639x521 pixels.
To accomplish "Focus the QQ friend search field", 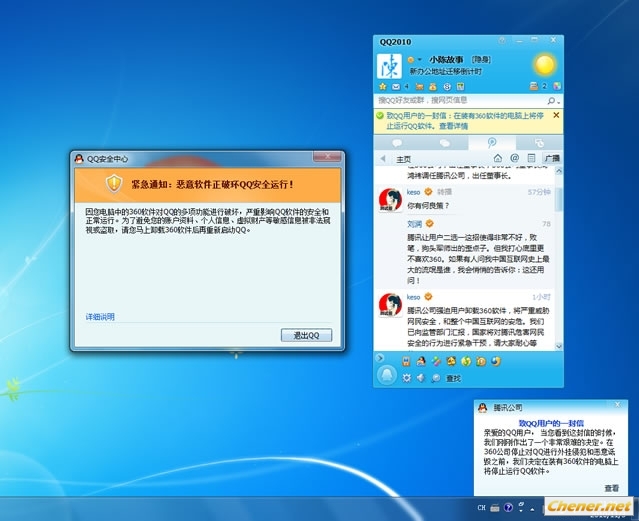I will [x=460, y=100].
